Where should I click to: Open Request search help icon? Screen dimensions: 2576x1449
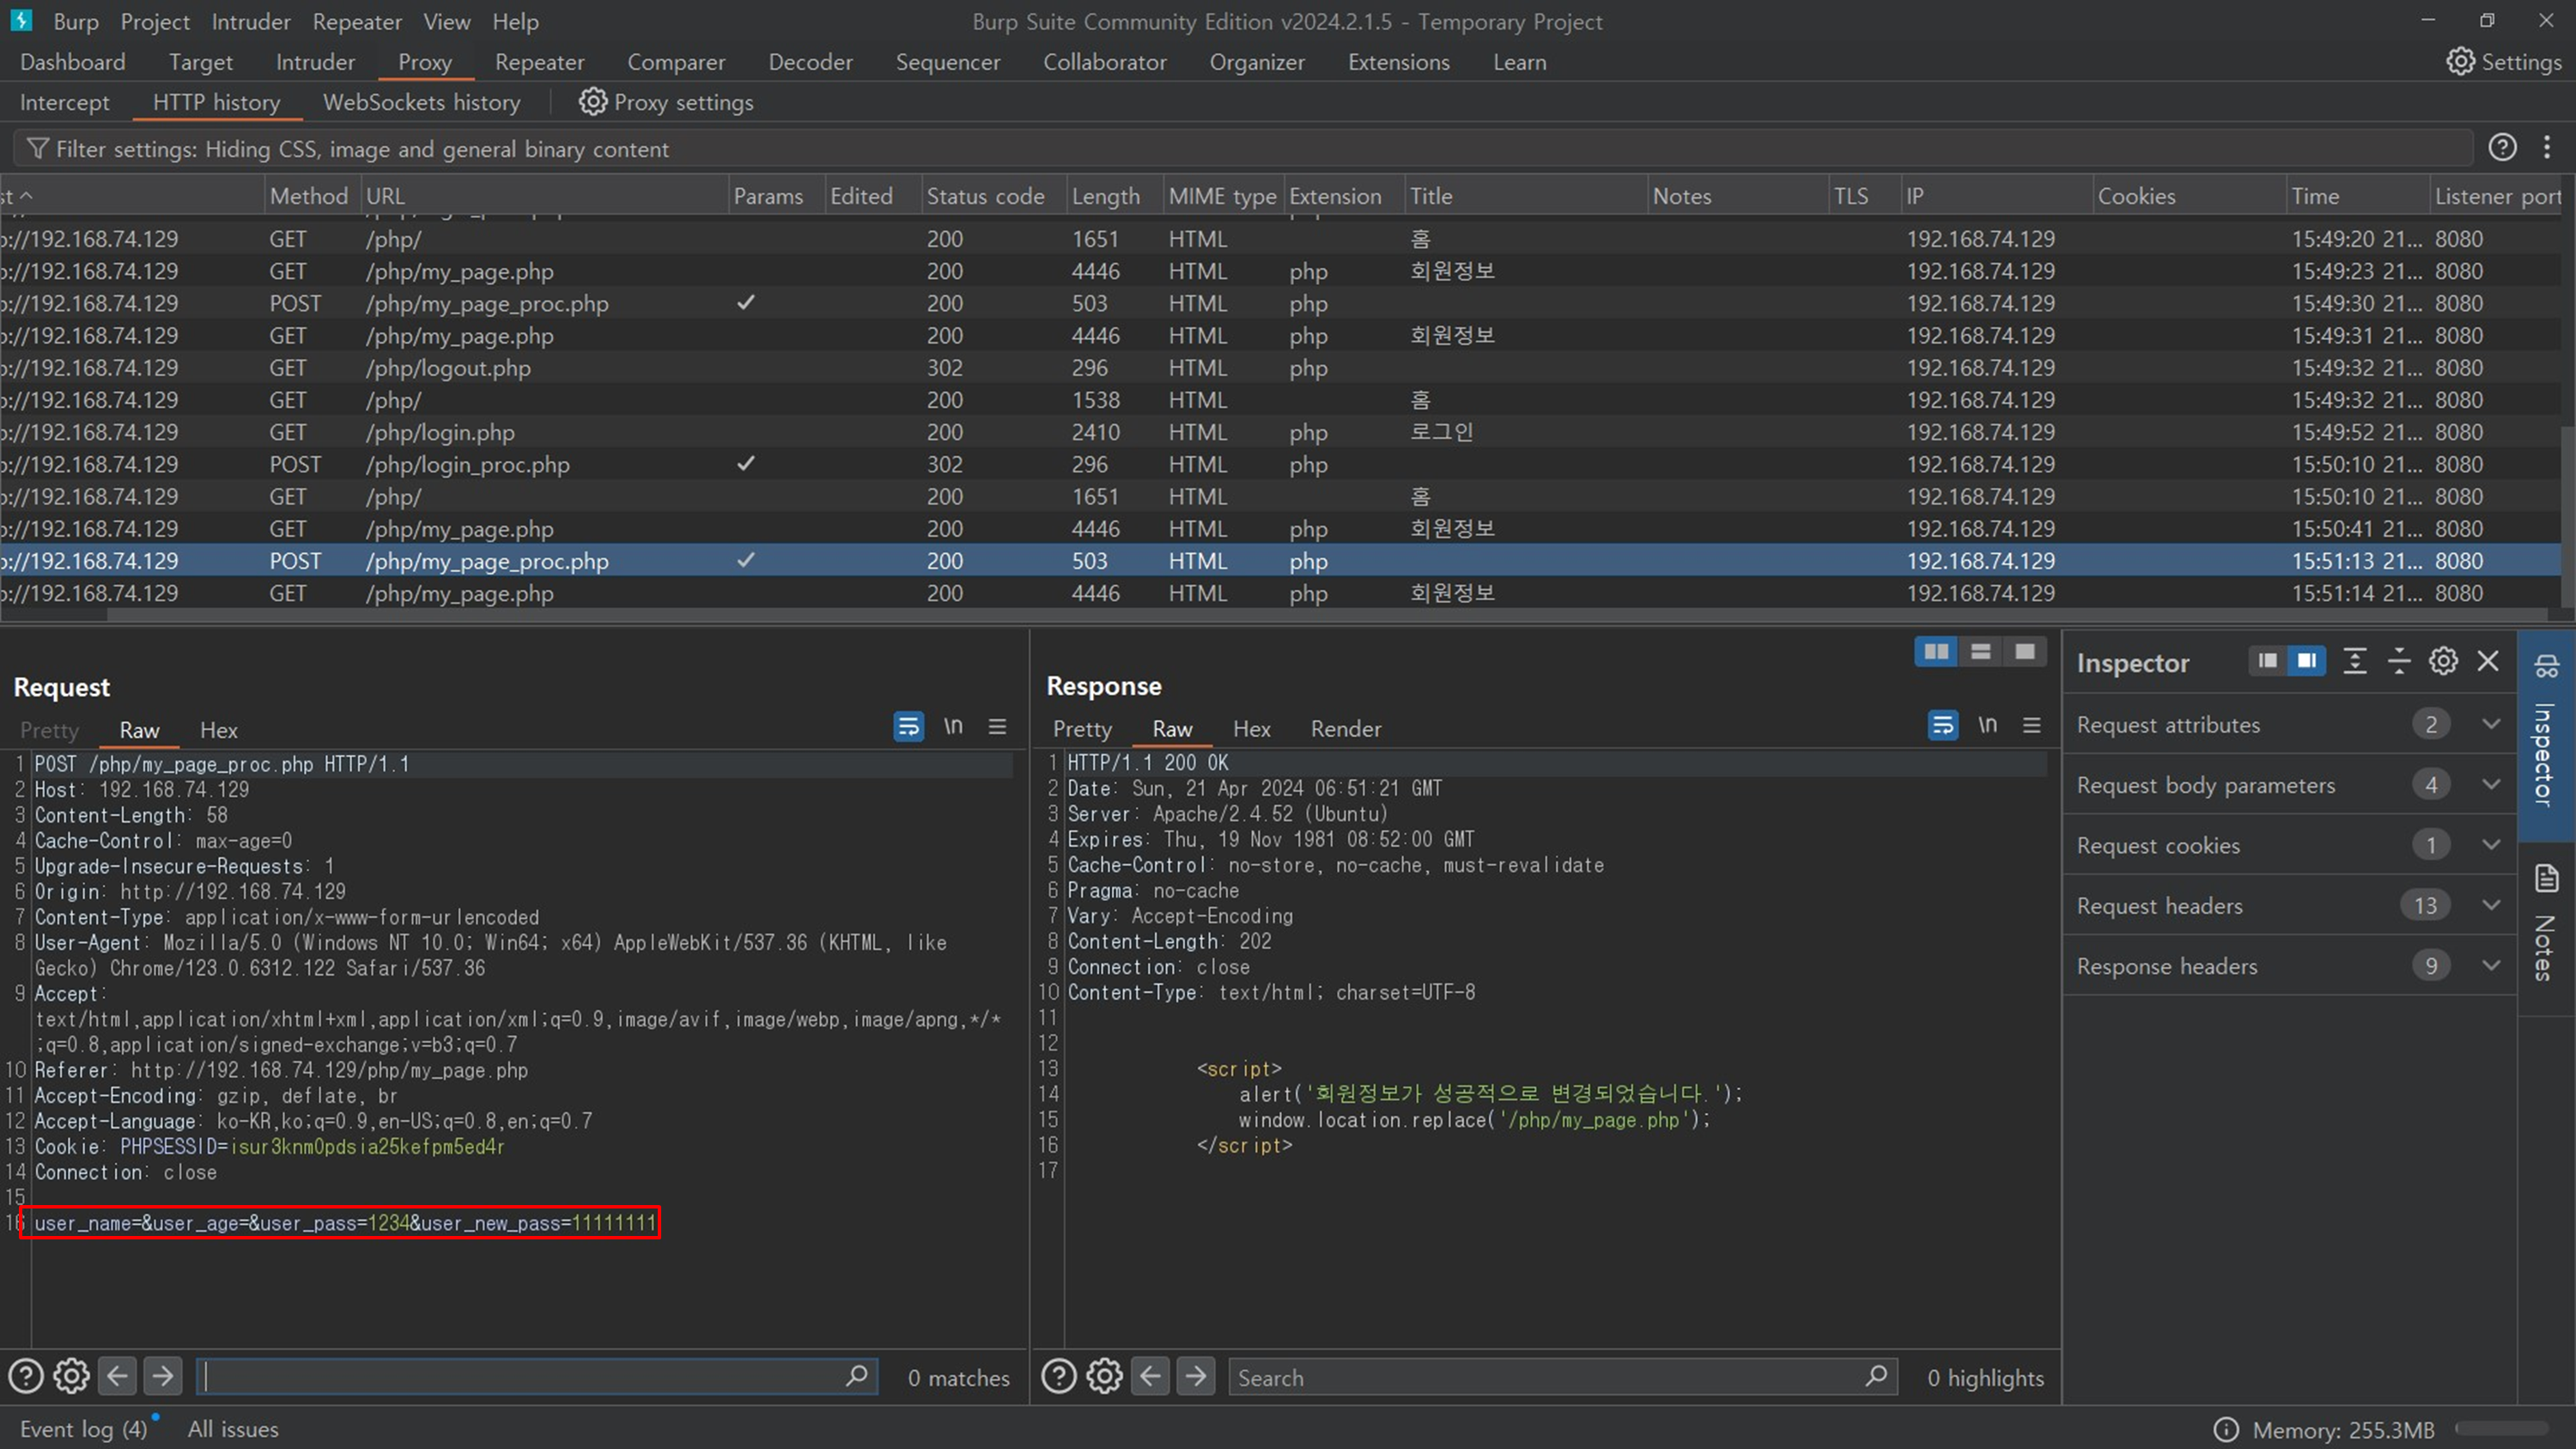tap(26, 1377)
